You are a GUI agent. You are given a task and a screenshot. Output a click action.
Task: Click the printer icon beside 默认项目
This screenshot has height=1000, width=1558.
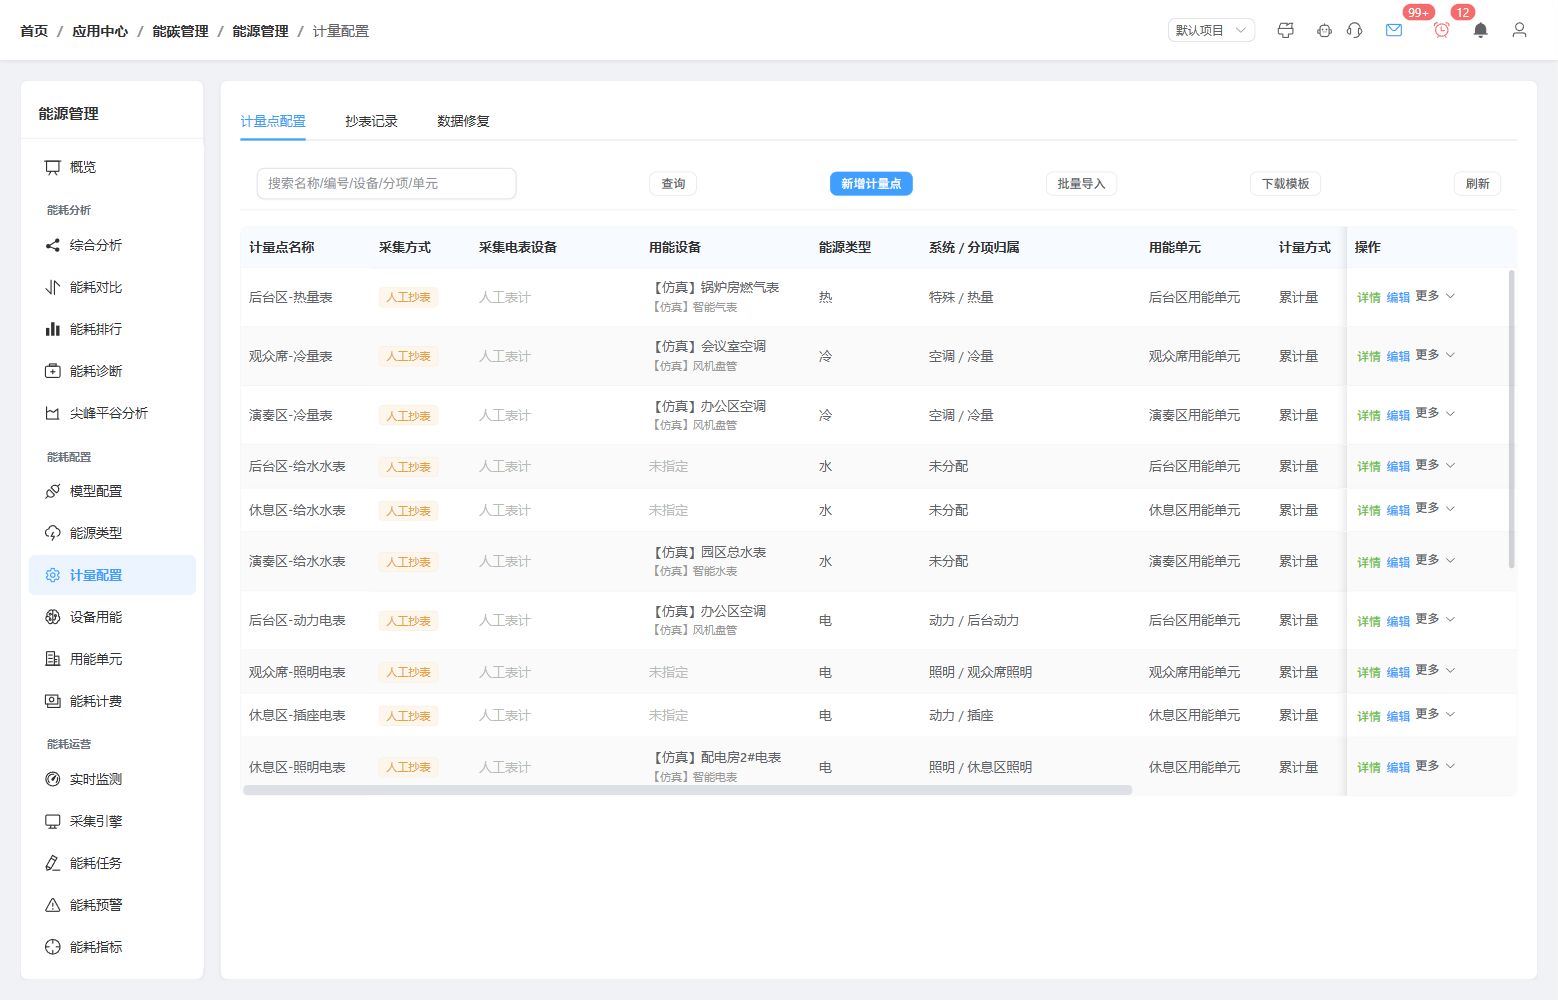[1286, 30]
